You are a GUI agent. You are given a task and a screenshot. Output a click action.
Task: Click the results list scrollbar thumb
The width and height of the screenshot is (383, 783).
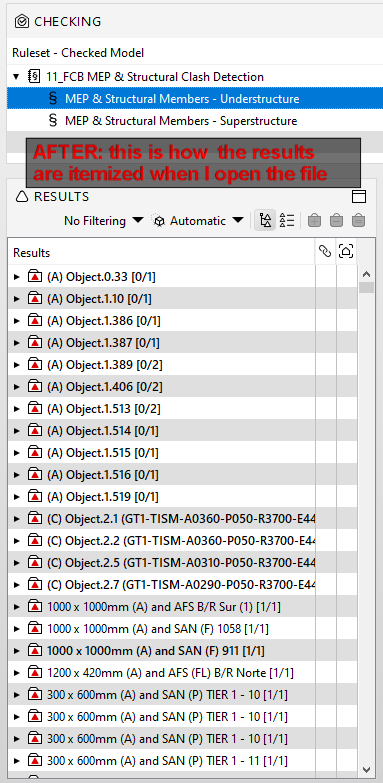(367, 287)
